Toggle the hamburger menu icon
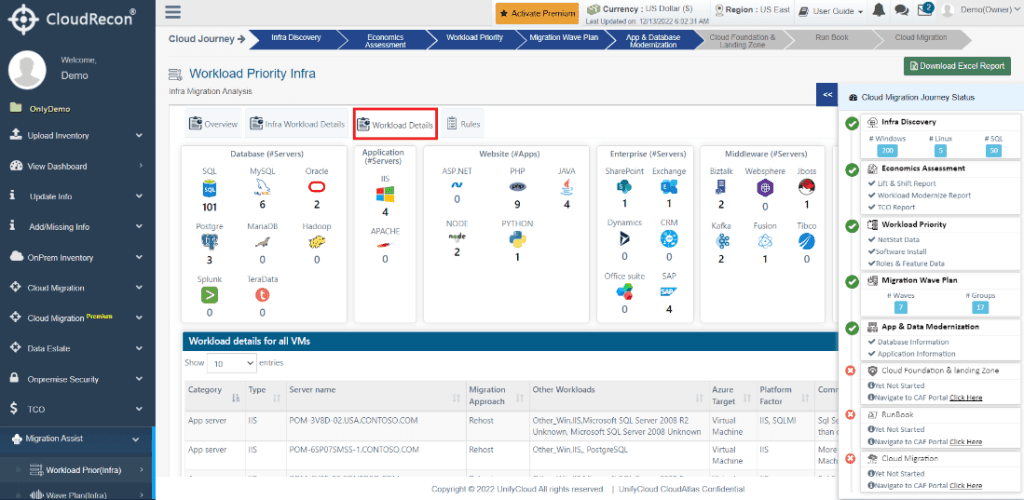The width and height of the screenshot is (1024, 500). coord(173,12)
